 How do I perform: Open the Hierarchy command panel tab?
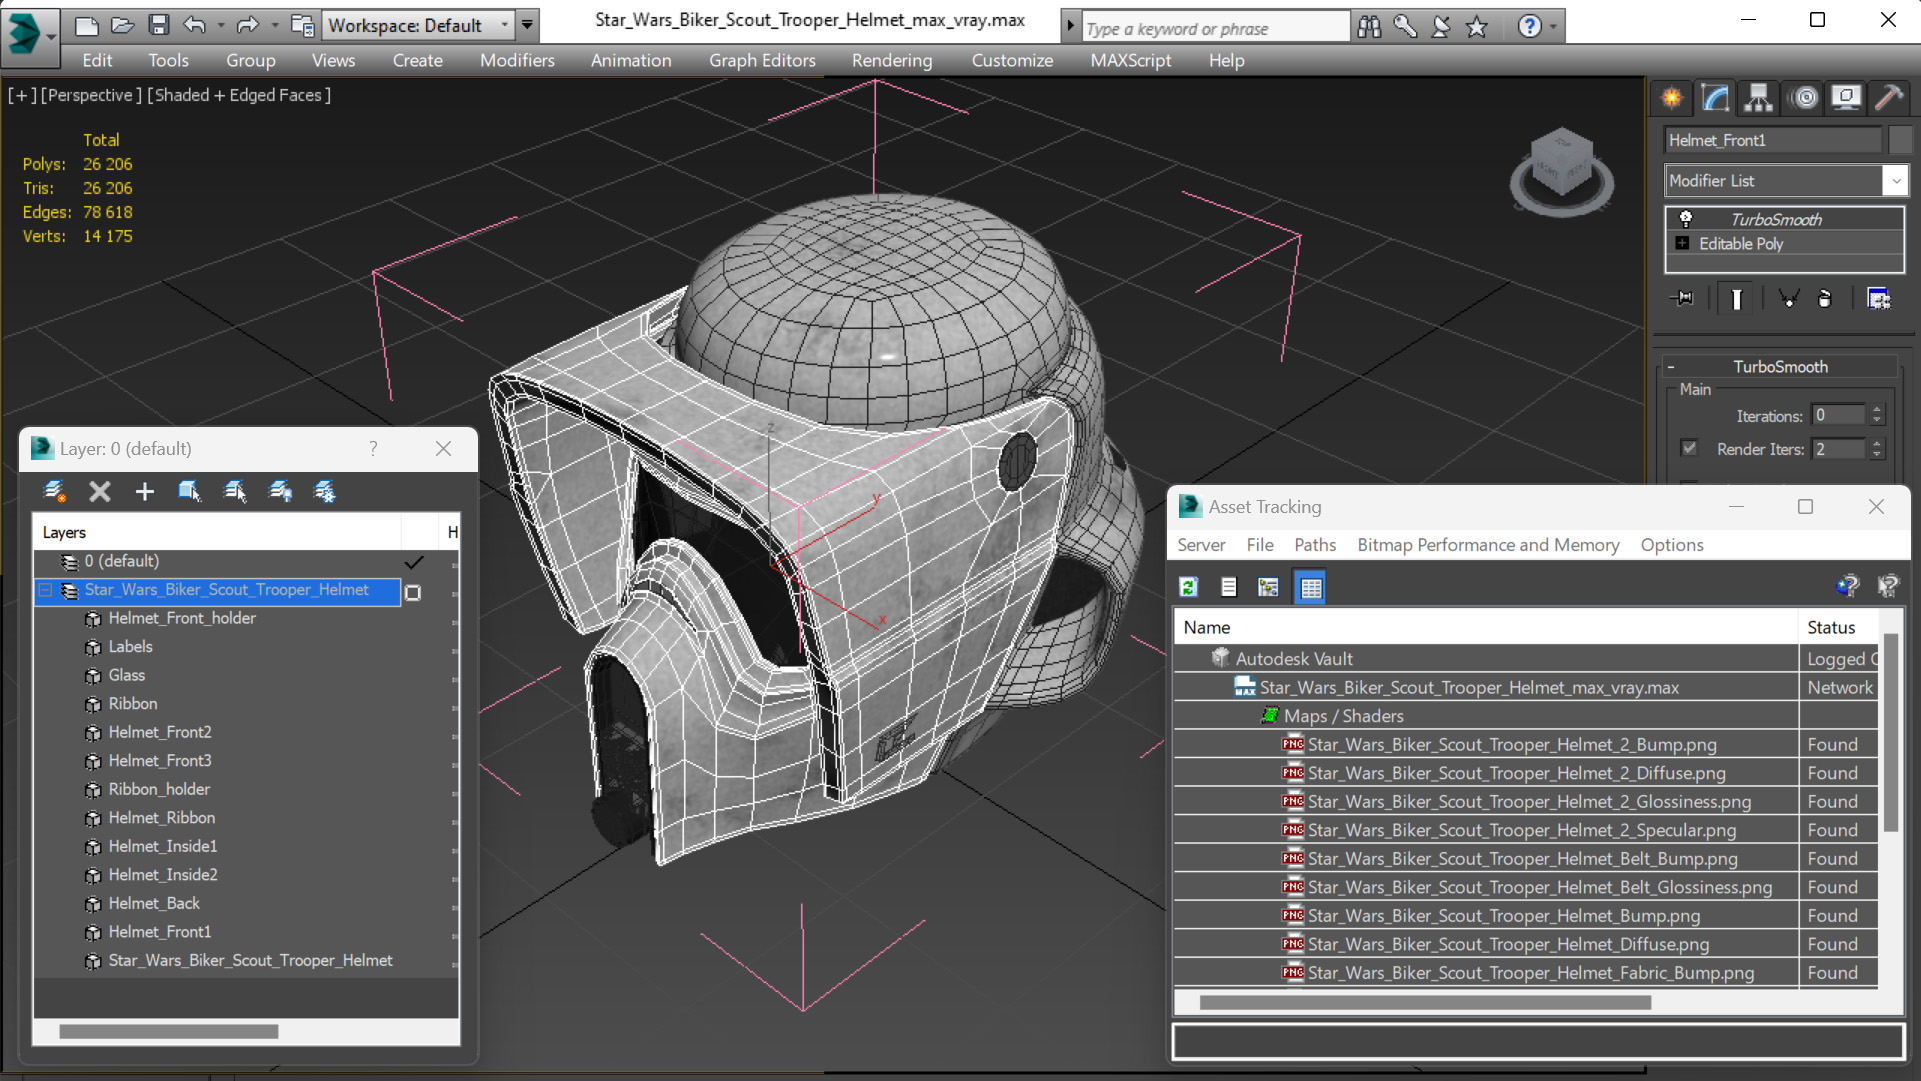pyautogui.click(x=1758, y=98)
